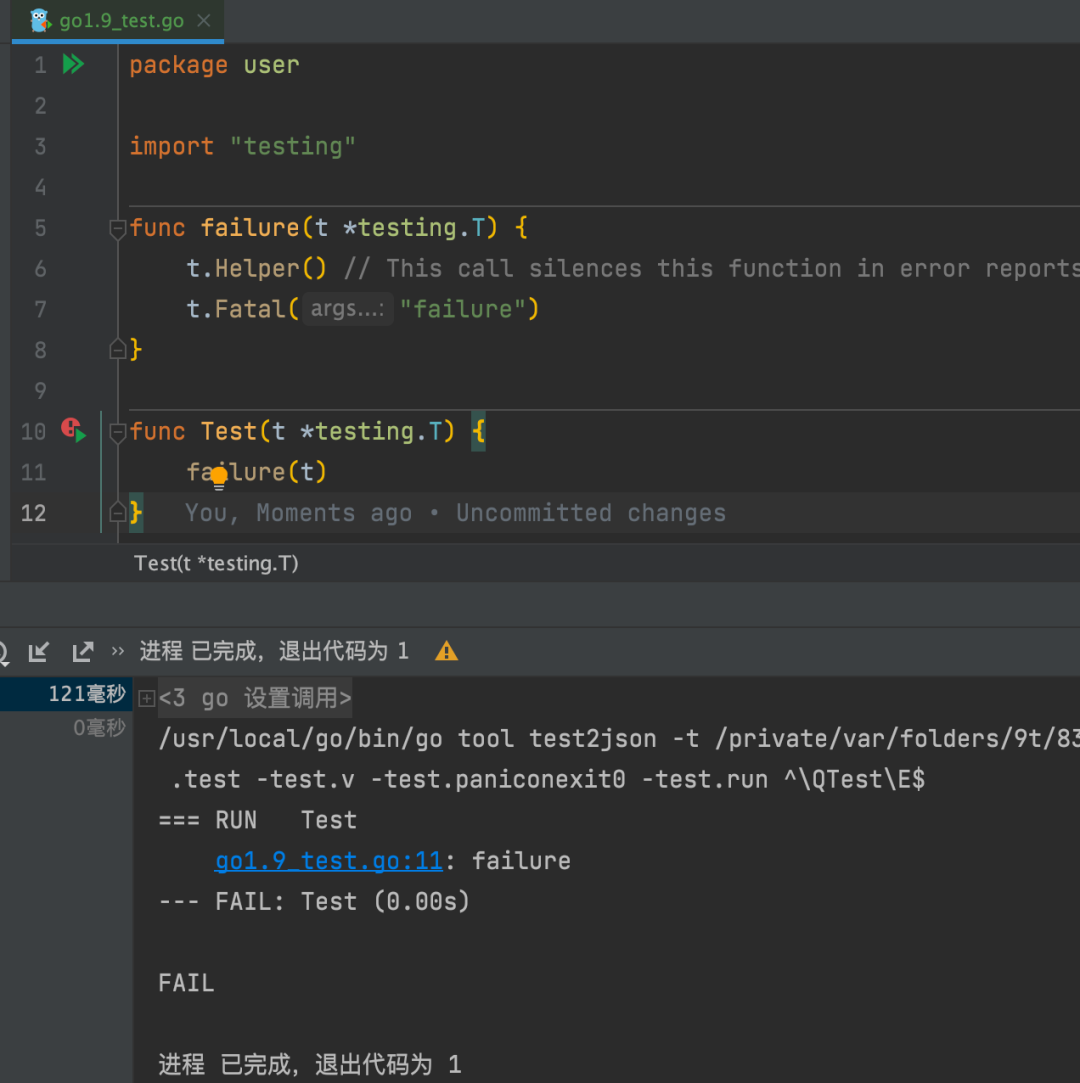Click the "failure" string literal on line 7
1080x1083 pixels.
[x=462, y=309]
